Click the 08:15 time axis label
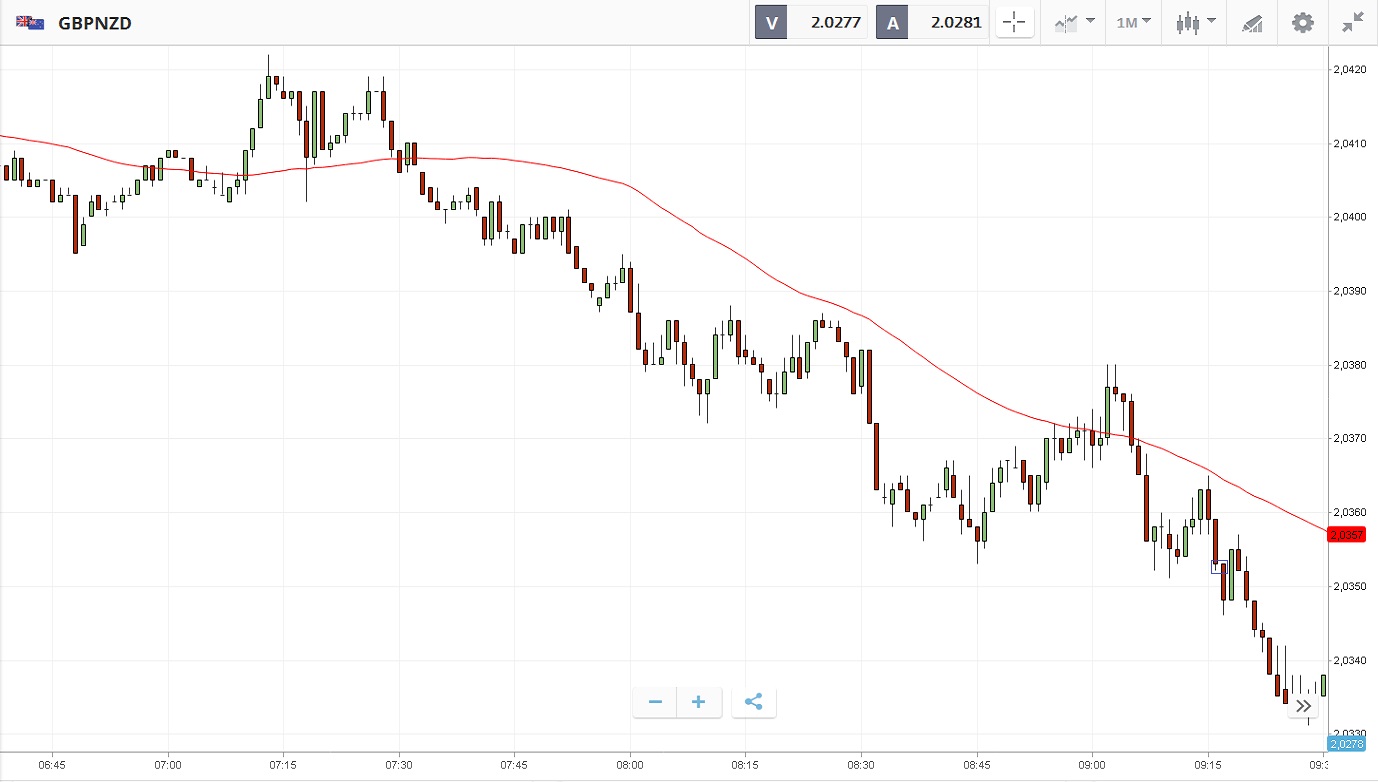Viewport: 1378px width, 782px height. (745, 765)
